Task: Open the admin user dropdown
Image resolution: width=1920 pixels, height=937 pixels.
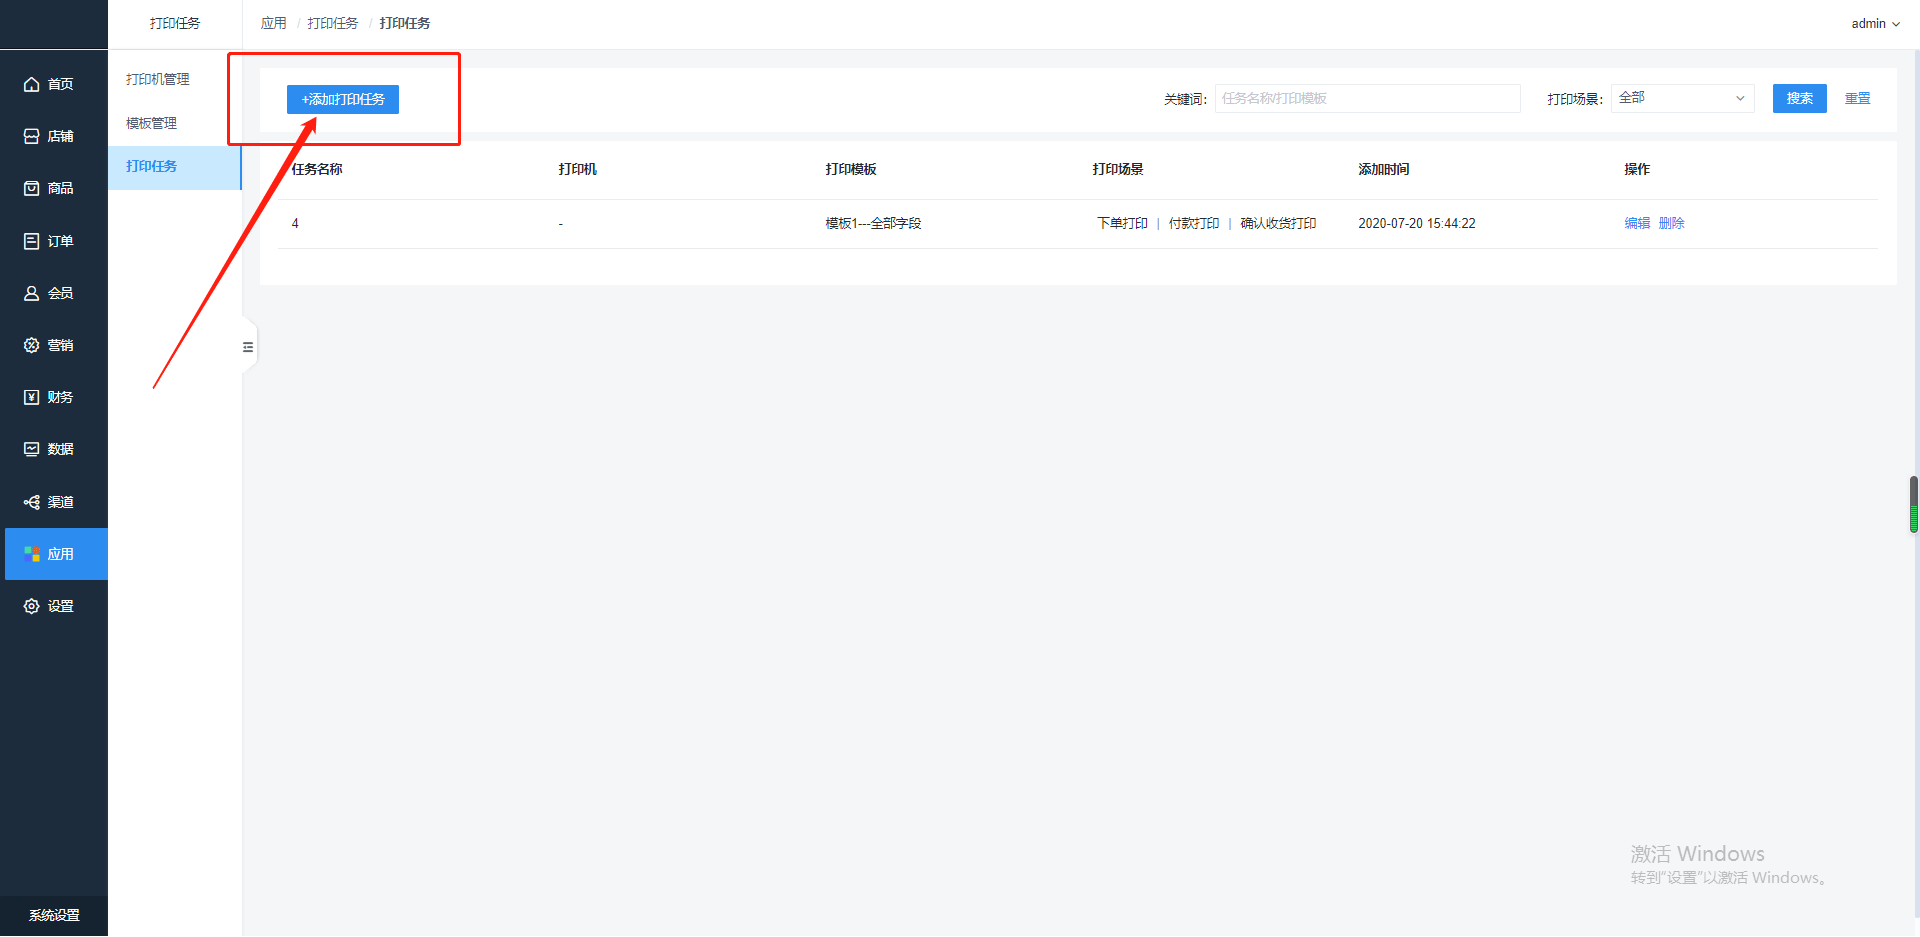Action: (x=1875, y=23)
